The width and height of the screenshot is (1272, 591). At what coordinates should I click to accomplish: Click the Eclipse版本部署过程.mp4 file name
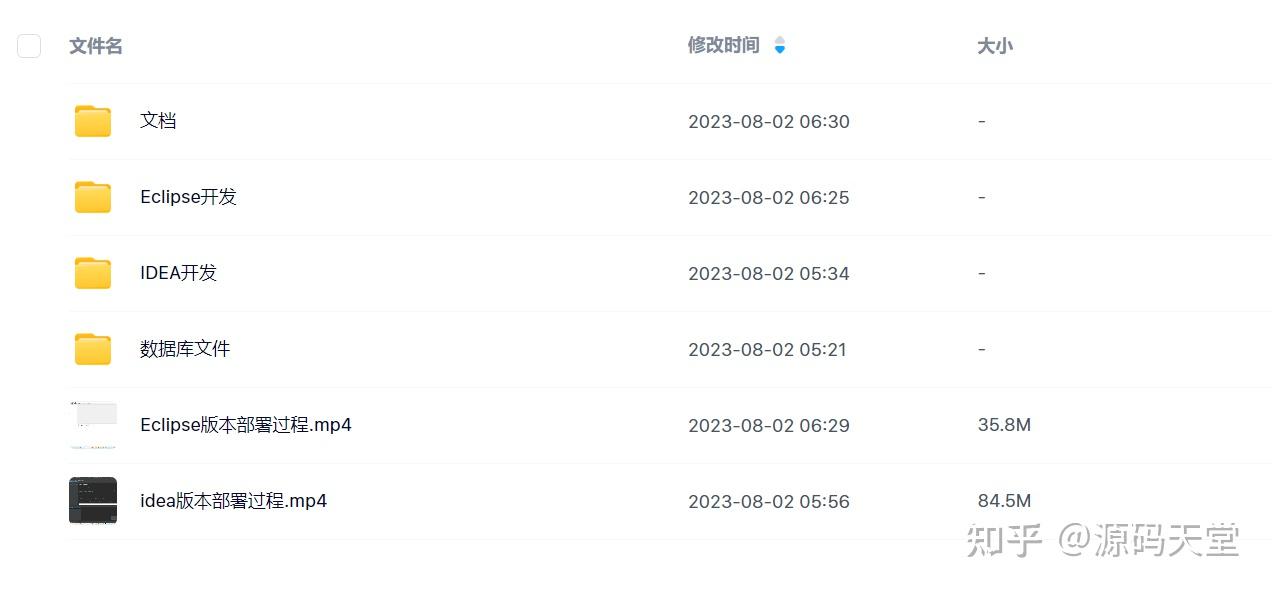(246, 425)
